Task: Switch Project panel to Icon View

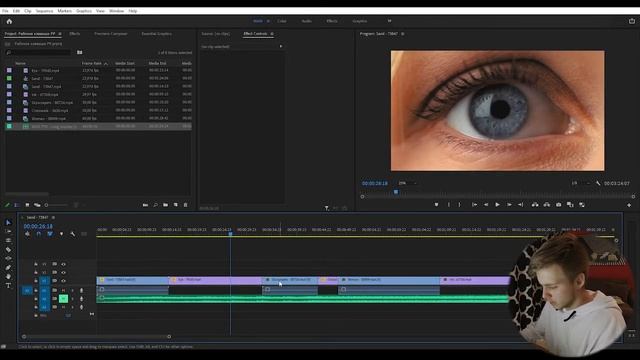Action: [x=27, y=205]
